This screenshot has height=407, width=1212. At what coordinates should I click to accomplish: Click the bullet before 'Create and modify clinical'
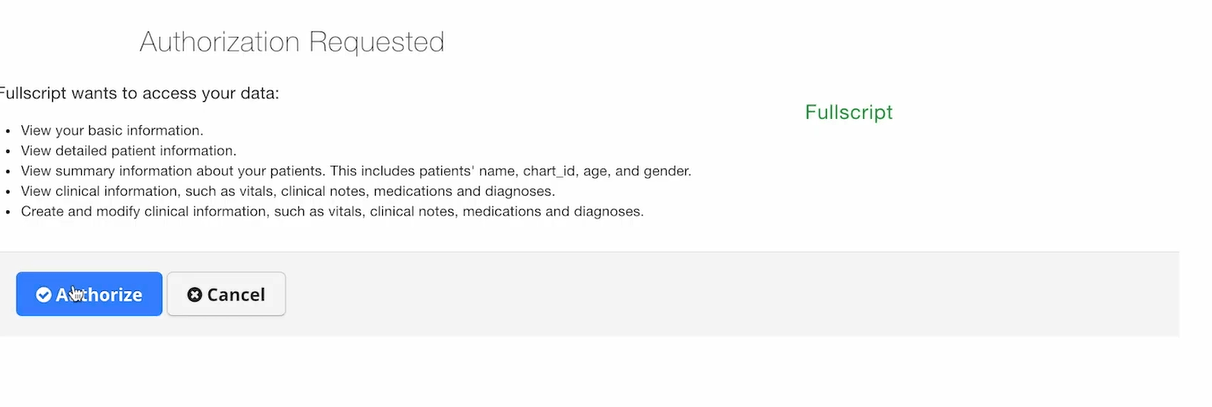point(8,212)
